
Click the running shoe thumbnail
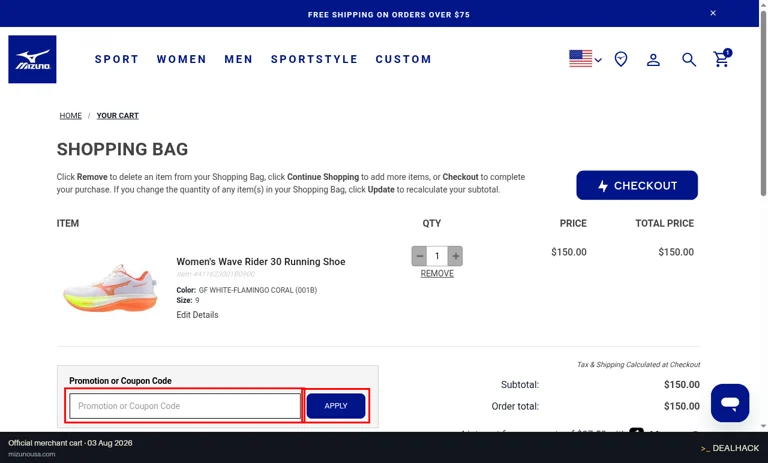[111, 288]
